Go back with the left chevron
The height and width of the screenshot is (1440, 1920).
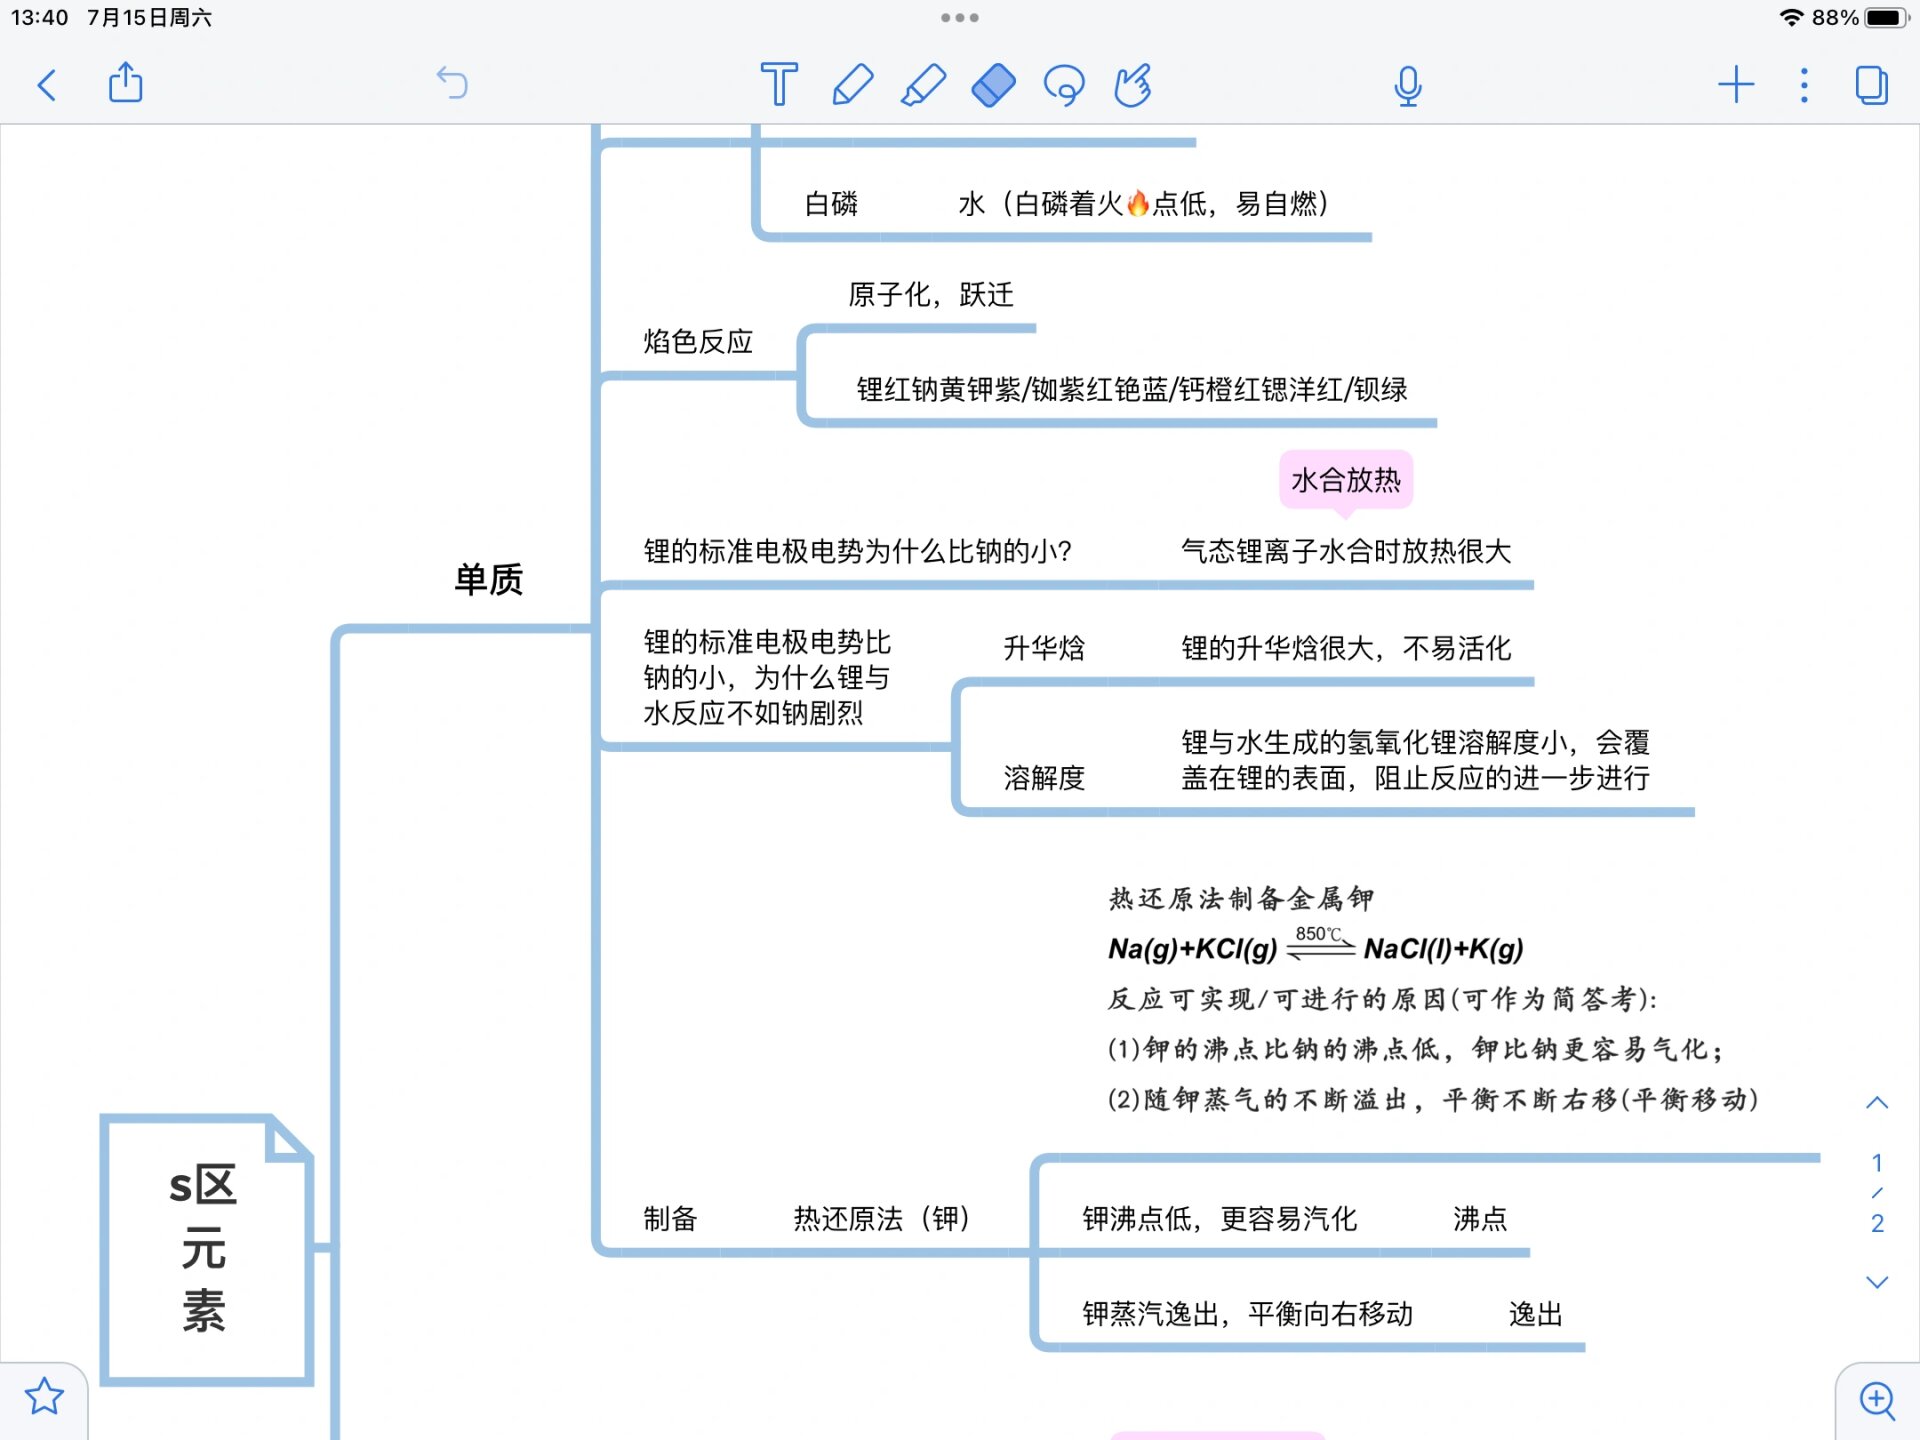click(x=46, y=85)
